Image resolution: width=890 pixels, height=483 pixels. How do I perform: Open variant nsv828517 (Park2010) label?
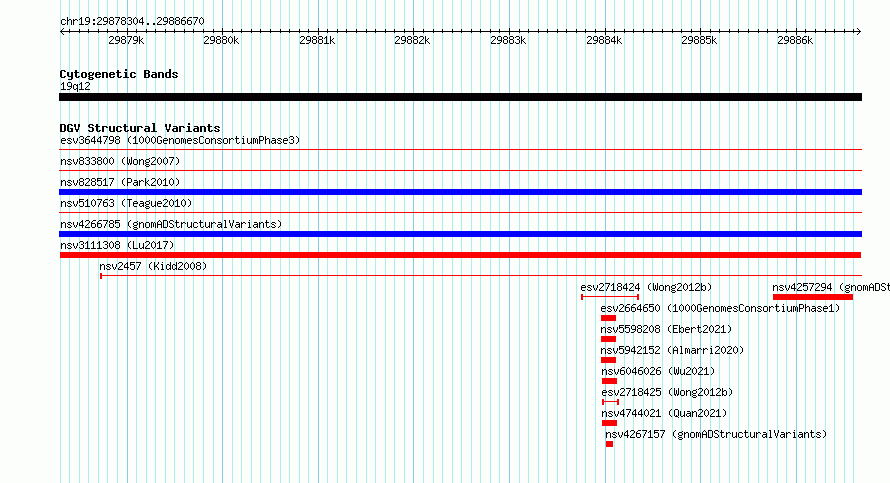120,182
